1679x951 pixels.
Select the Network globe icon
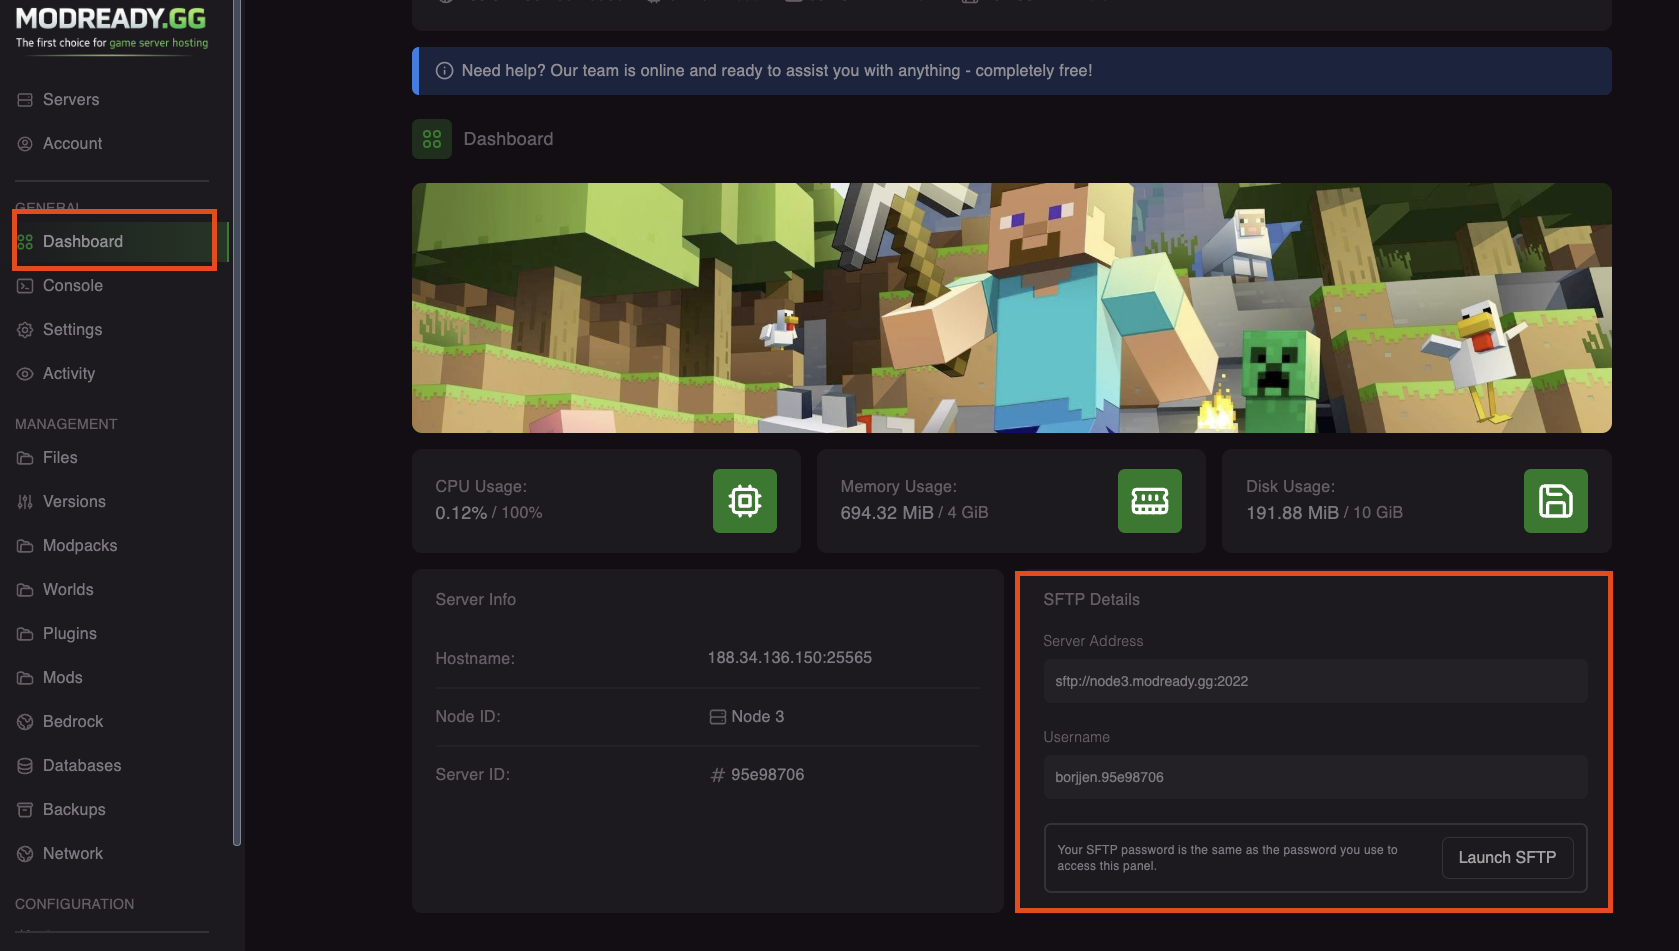click(x=24, y=853)
